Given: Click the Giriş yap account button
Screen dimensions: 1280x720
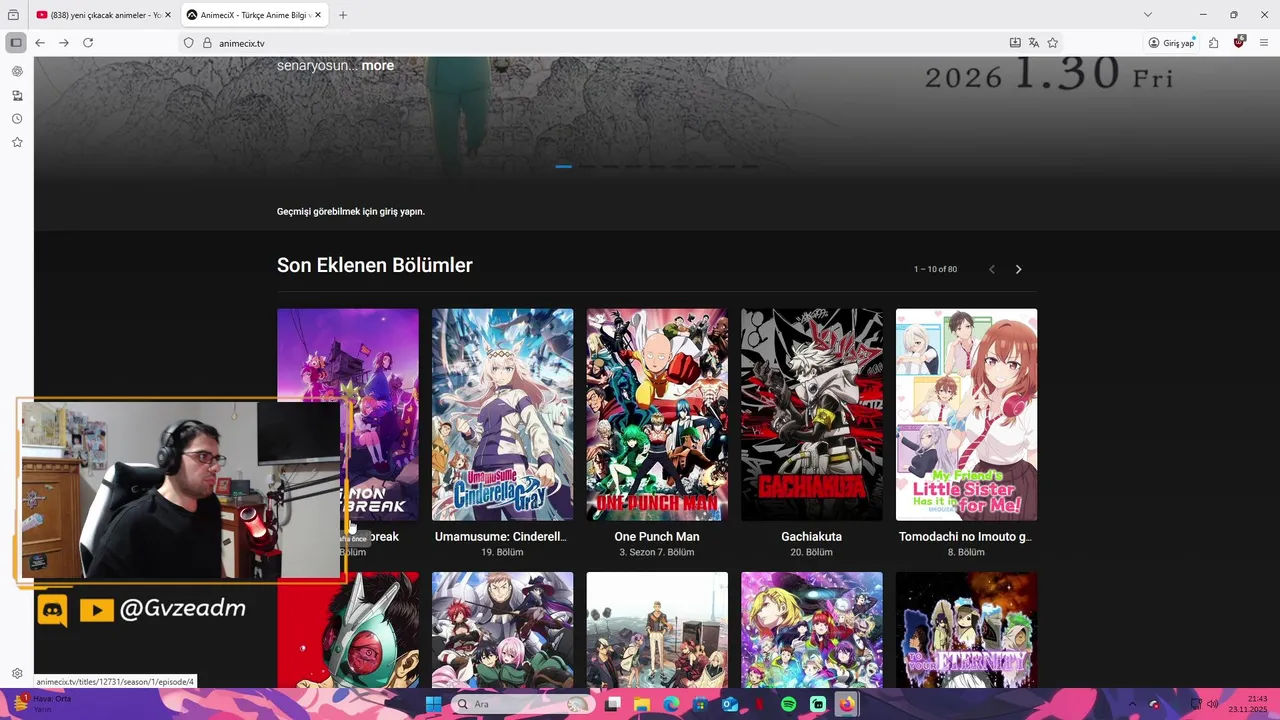Looking at the screenshot, I should pyautogui.click(x=1171, y=43).
